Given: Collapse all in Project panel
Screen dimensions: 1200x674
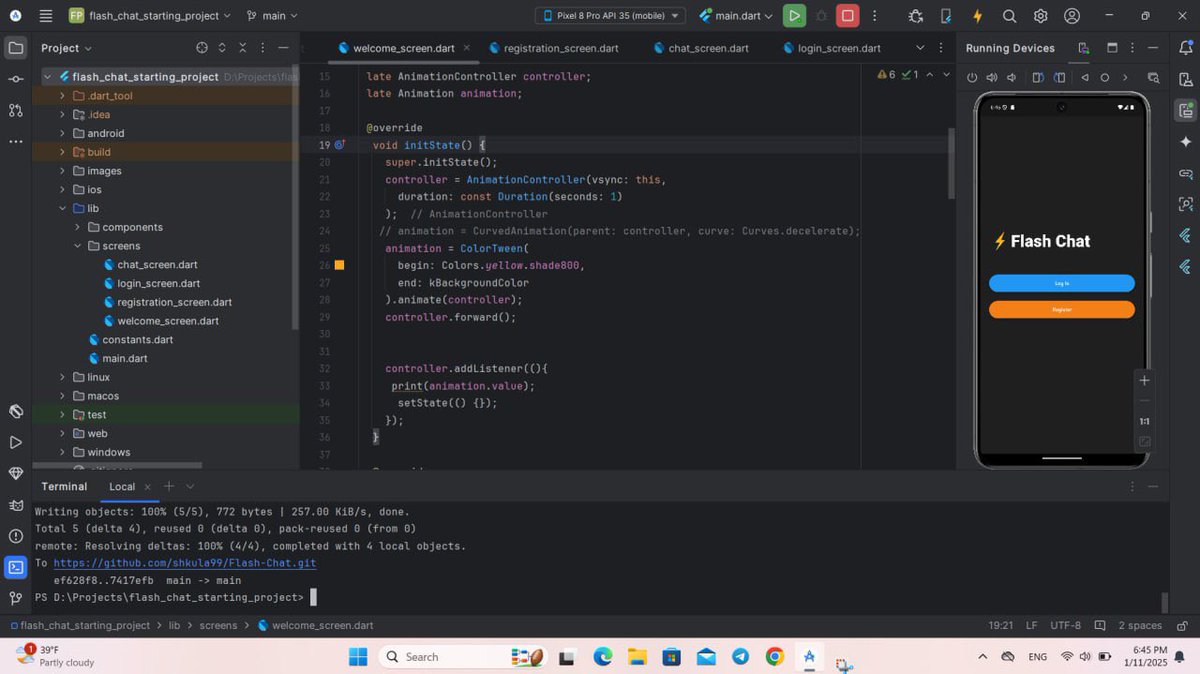Looking at the screenshot, I should click(242, 48).
